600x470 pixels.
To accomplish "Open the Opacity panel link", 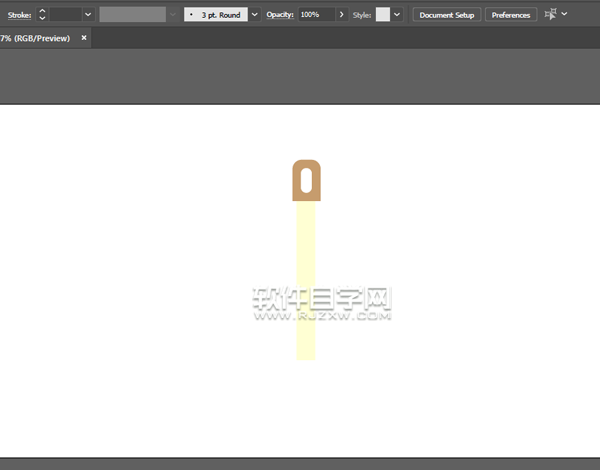I will coord(279,15).
